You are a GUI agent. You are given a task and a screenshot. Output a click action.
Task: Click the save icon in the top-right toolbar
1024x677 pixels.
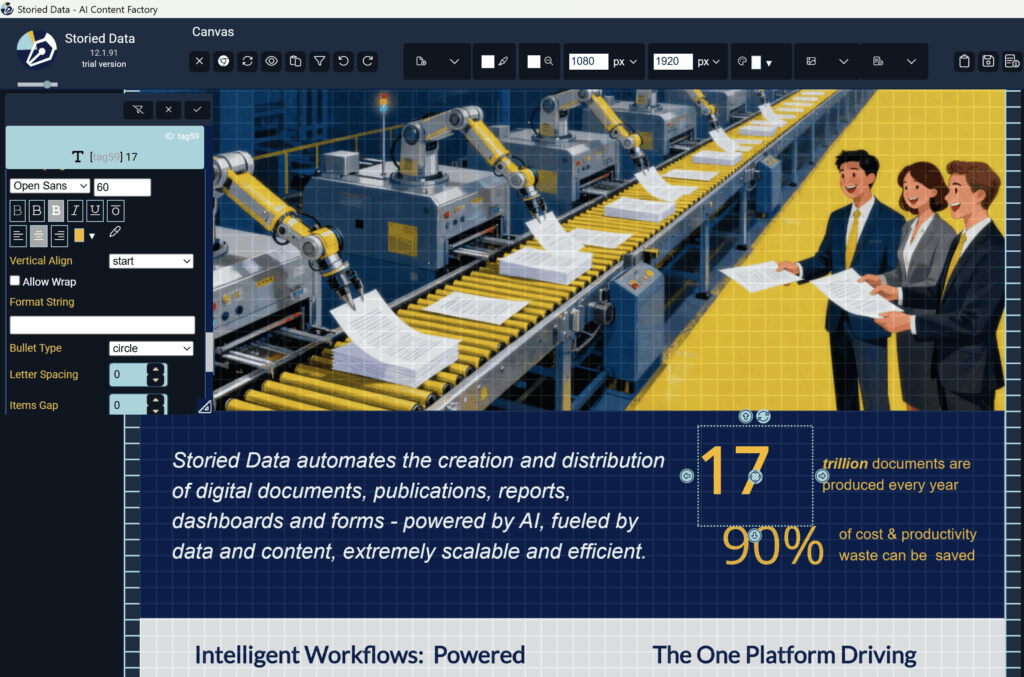[x=987, y=61]
